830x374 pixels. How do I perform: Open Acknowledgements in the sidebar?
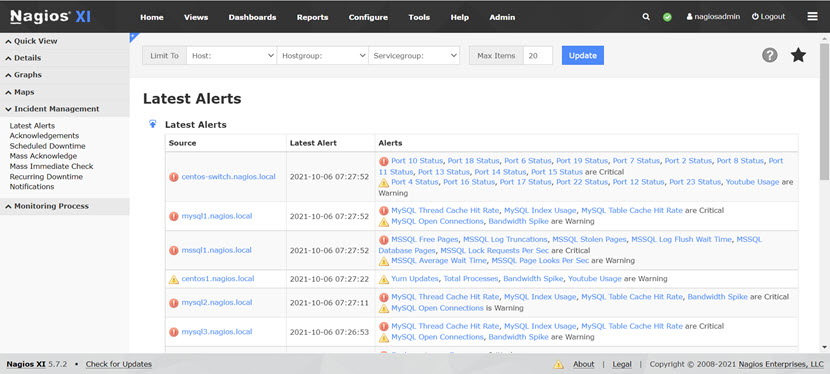pyautogui.click(x=44, y=136)
